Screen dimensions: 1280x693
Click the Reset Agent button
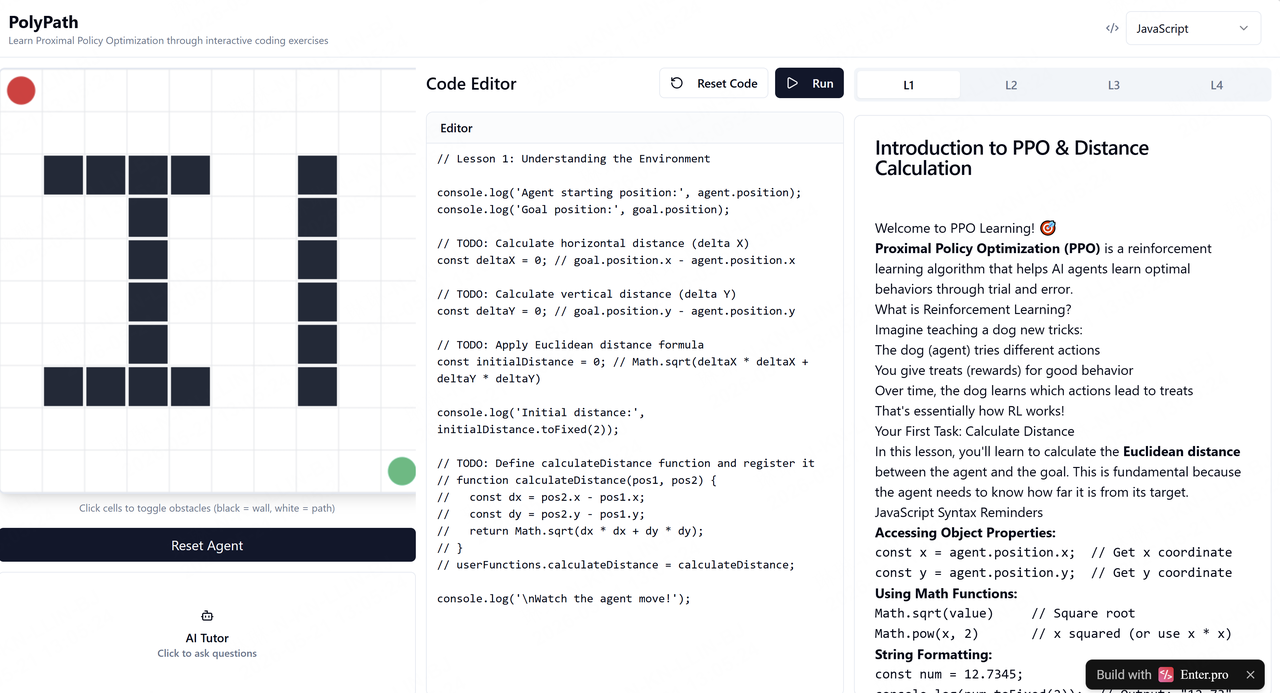click(x=208, y=545)
